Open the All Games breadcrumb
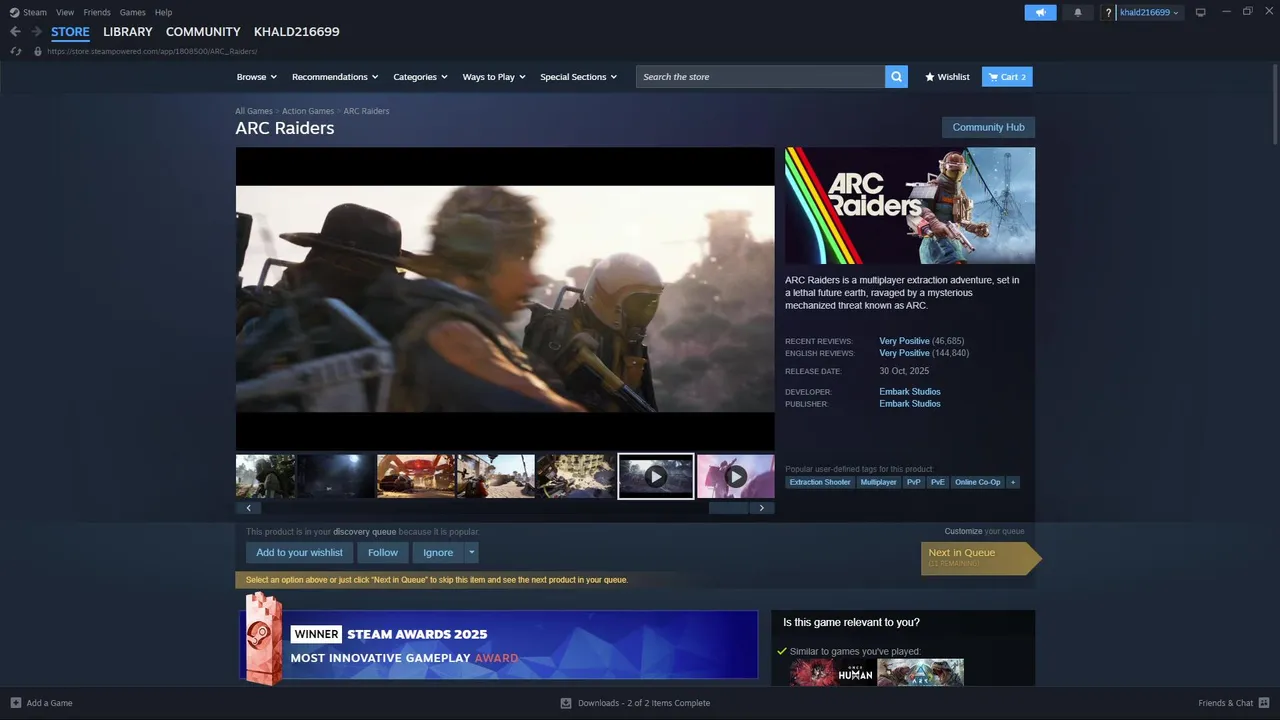 pos(254,111)
